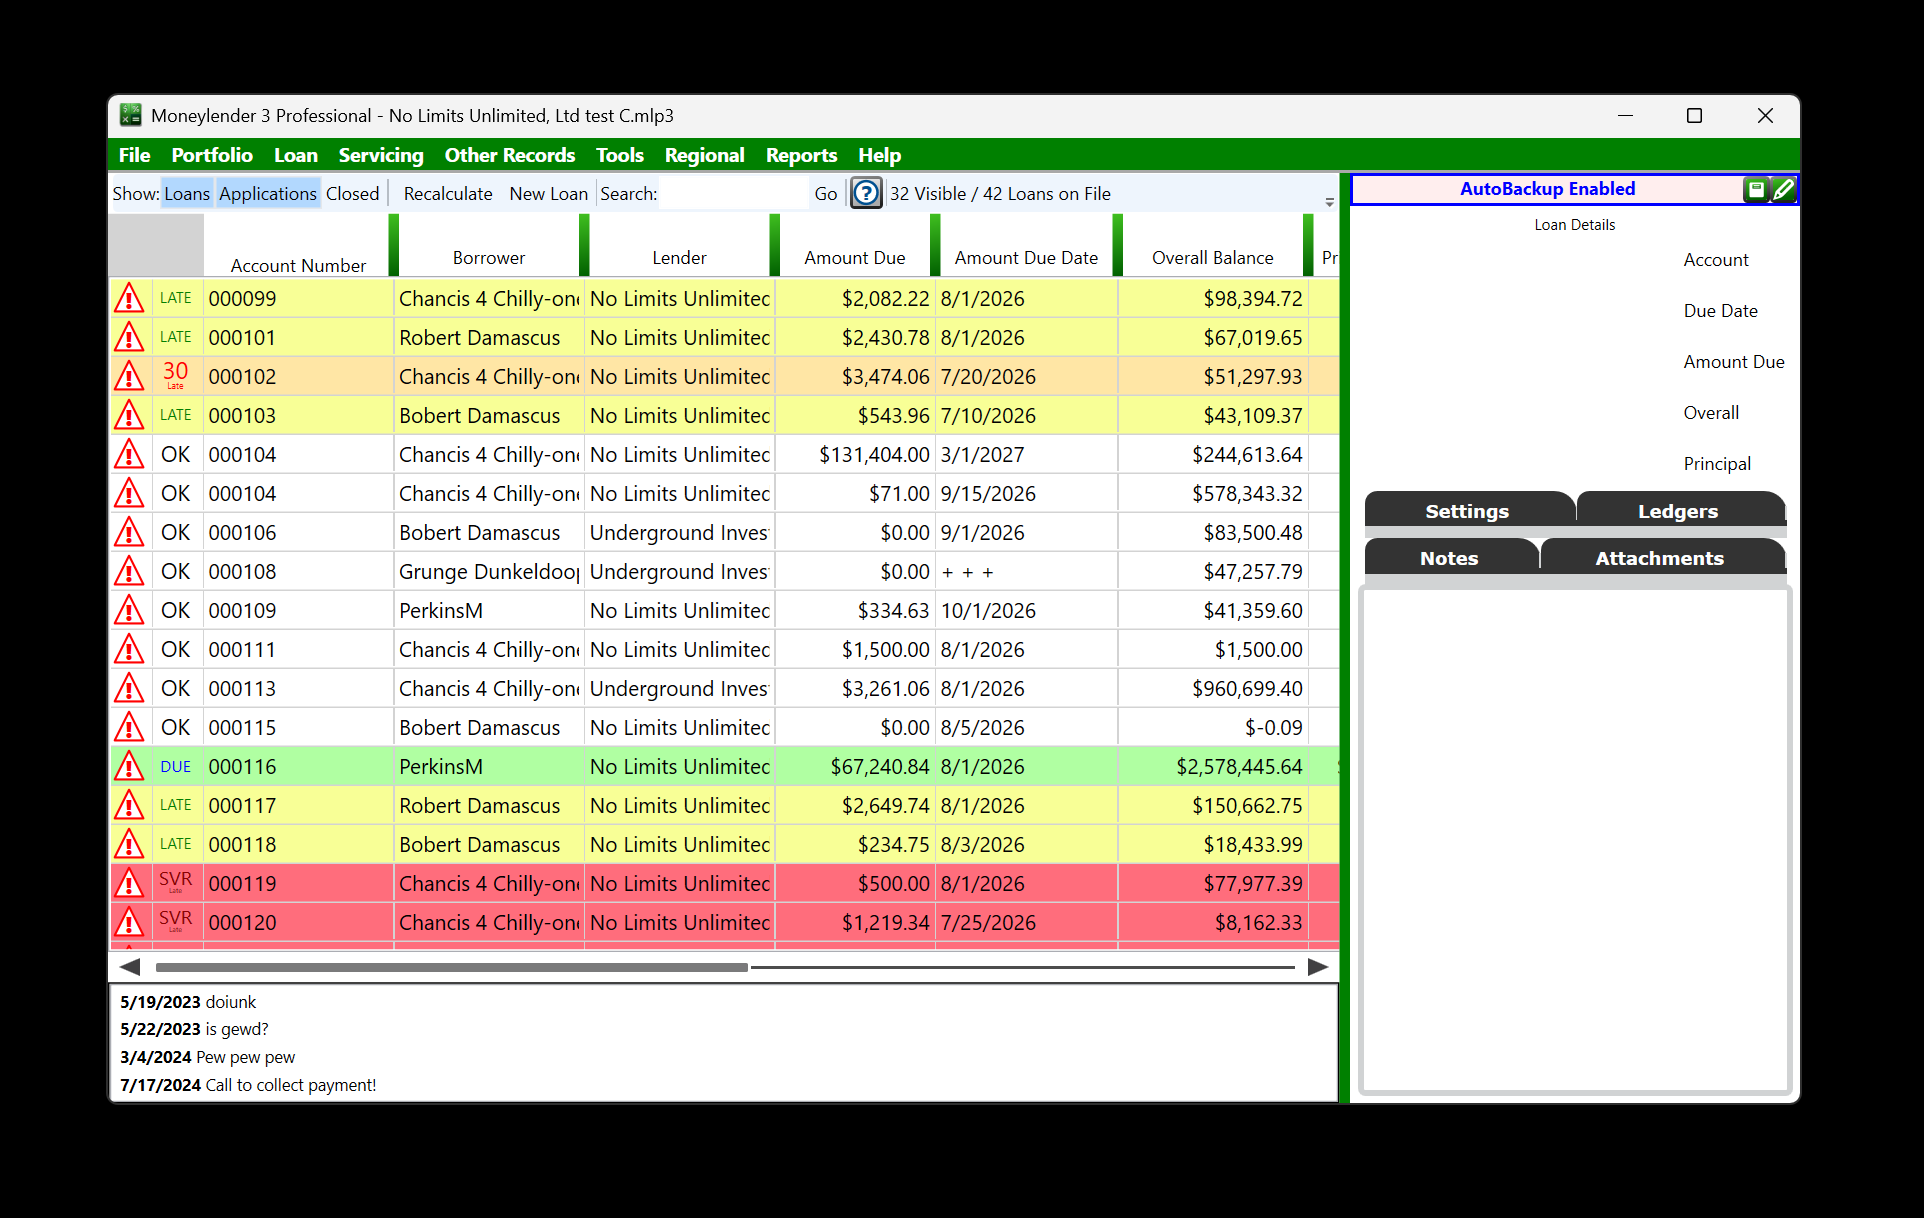The width and height of the screenshot is (1924, 1218).
Task: Click the 5/22/2023 is gewd? note
Action: [194, 1029]
